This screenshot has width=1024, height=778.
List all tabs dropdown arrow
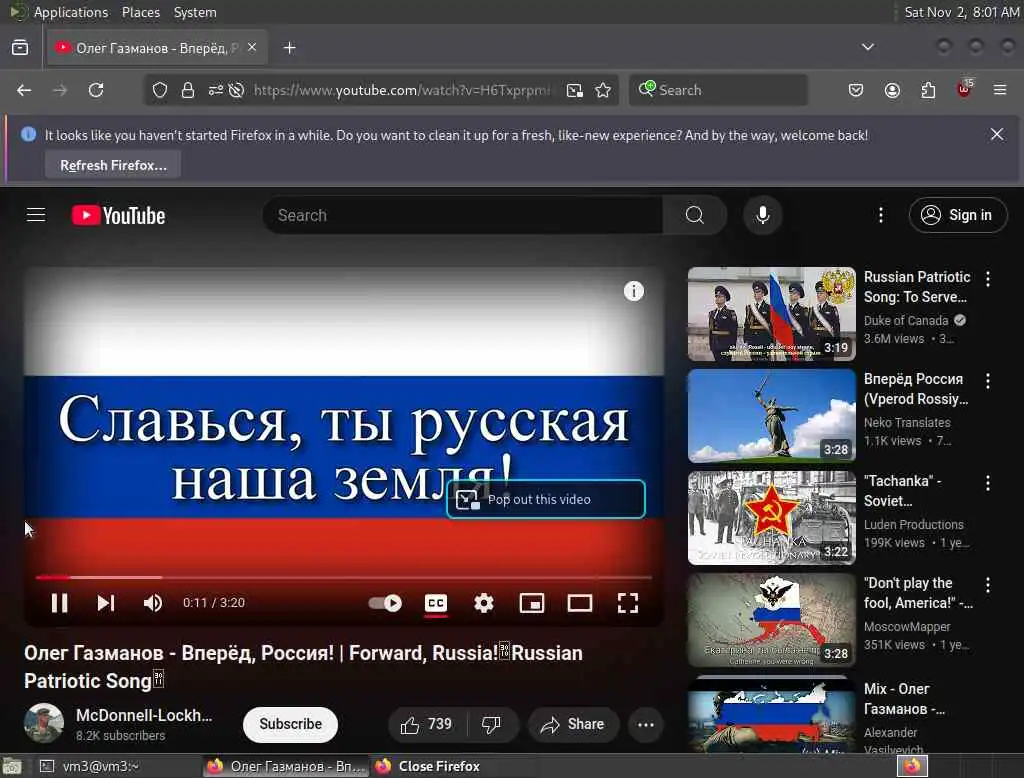867,47
